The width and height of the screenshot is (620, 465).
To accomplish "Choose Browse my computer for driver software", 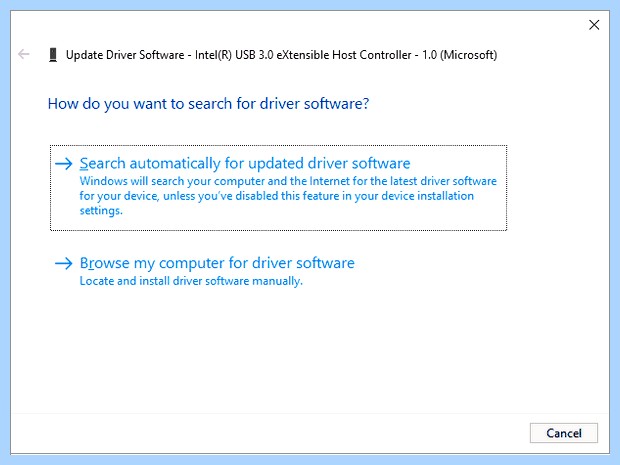I will [x=217, y=263].
